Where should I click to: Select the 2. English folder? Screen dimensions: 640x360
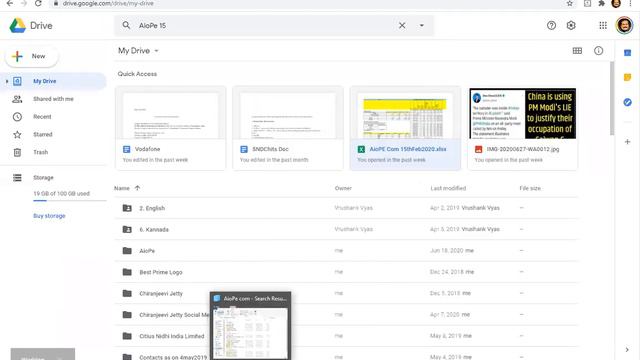346,208
